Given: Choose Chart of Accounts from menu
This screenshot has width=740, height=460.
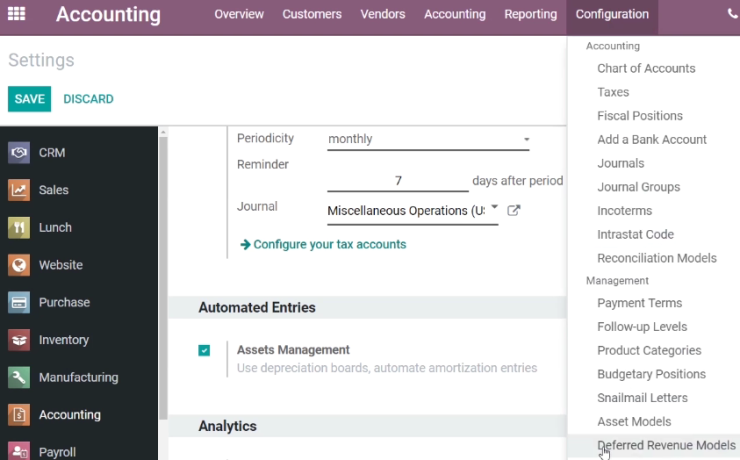Looking at the screenshot, I should [646, 68].
